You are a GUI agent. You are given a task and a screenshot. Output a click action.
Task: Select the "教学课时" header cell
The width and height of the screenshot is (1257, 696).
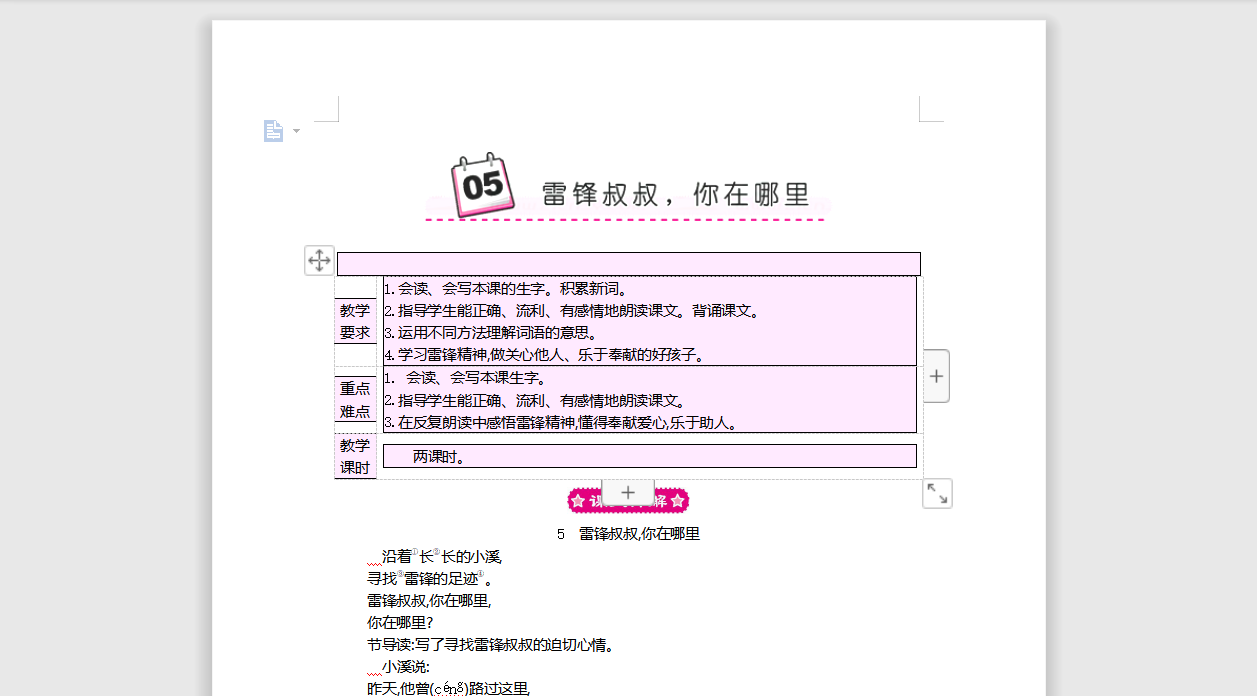(x=355, y=455)
